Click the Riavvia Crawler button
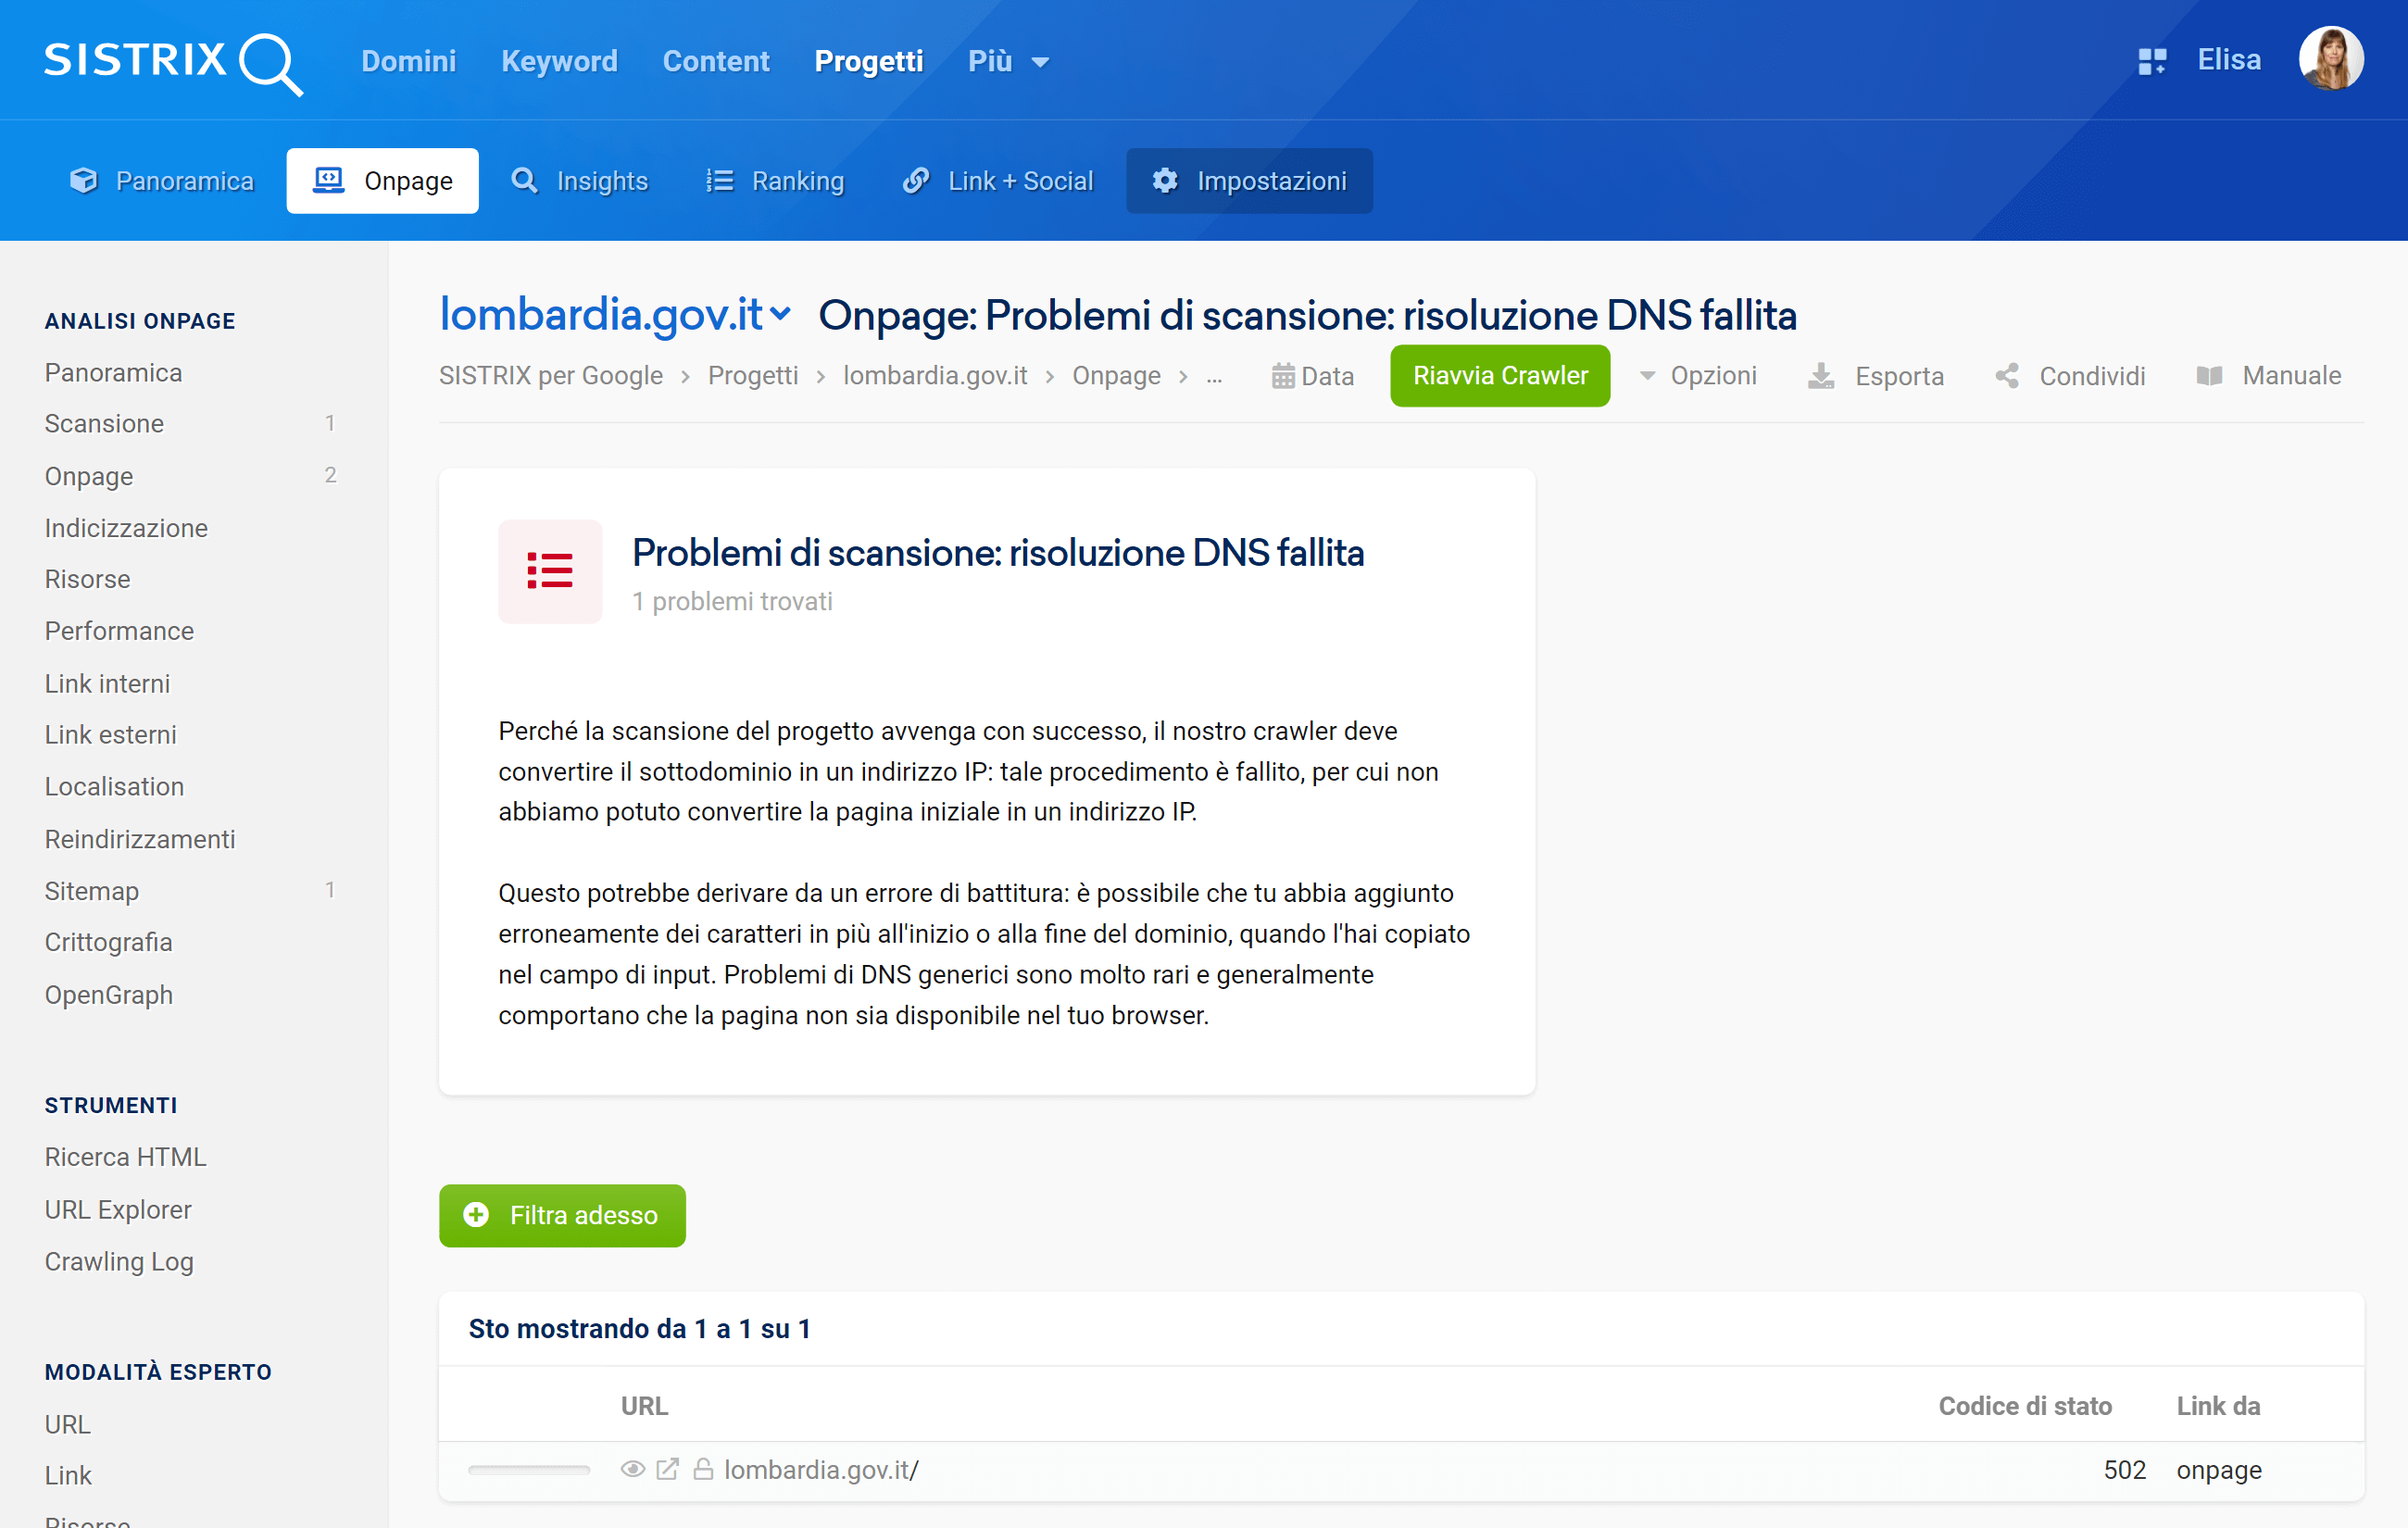Viewport: 2408px width, 1528px height. click(x=1500, y=377)
